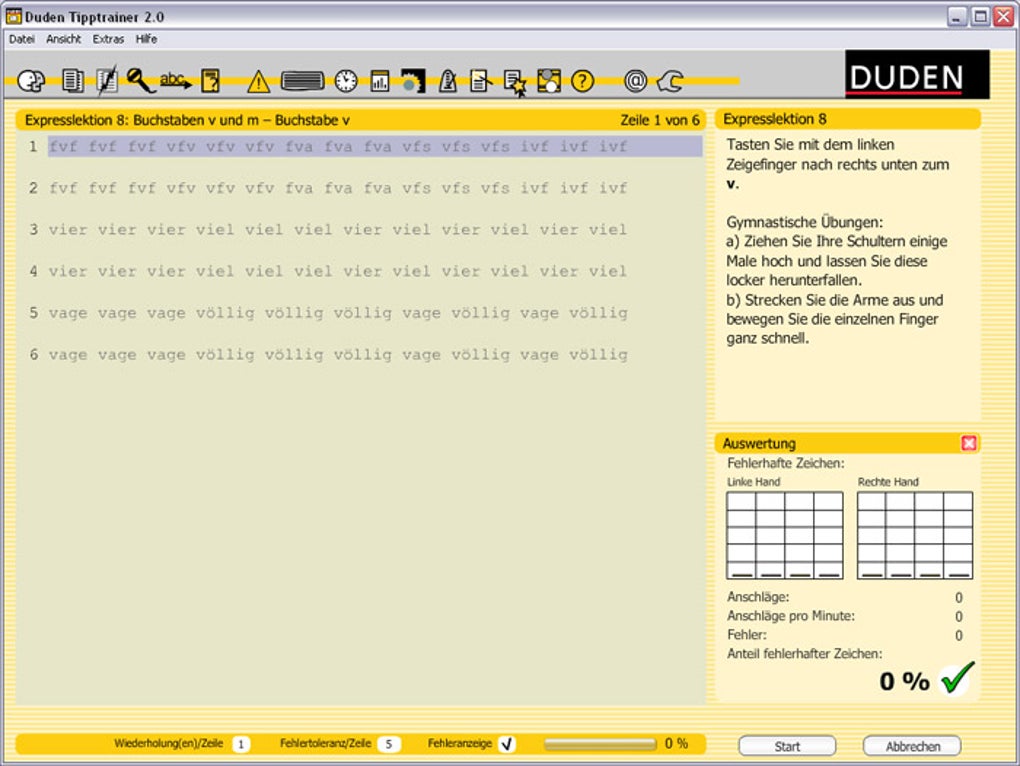Click exercise line 3 starting vier

(x=338, y=230)
